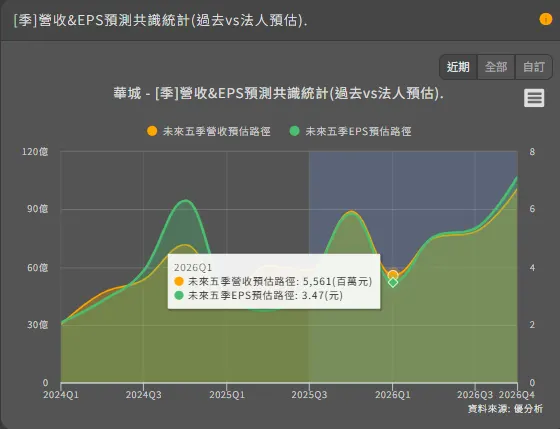Open the 自訂 custom range tab
This screenshot has width=560, height=429.
click(x=534, y=67)
